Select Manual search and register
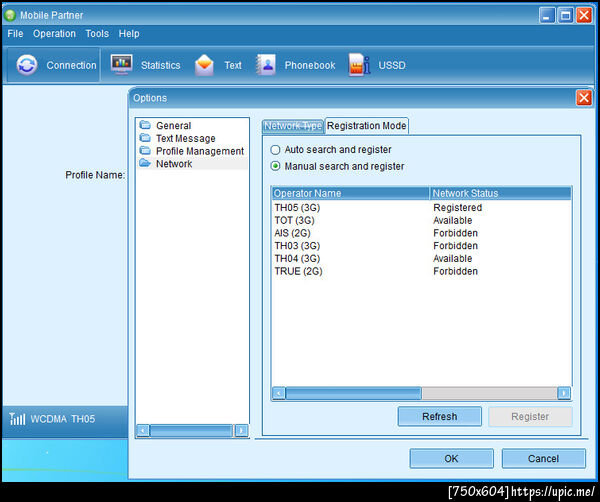Screen dimensions: 600x502 [275, 166]
